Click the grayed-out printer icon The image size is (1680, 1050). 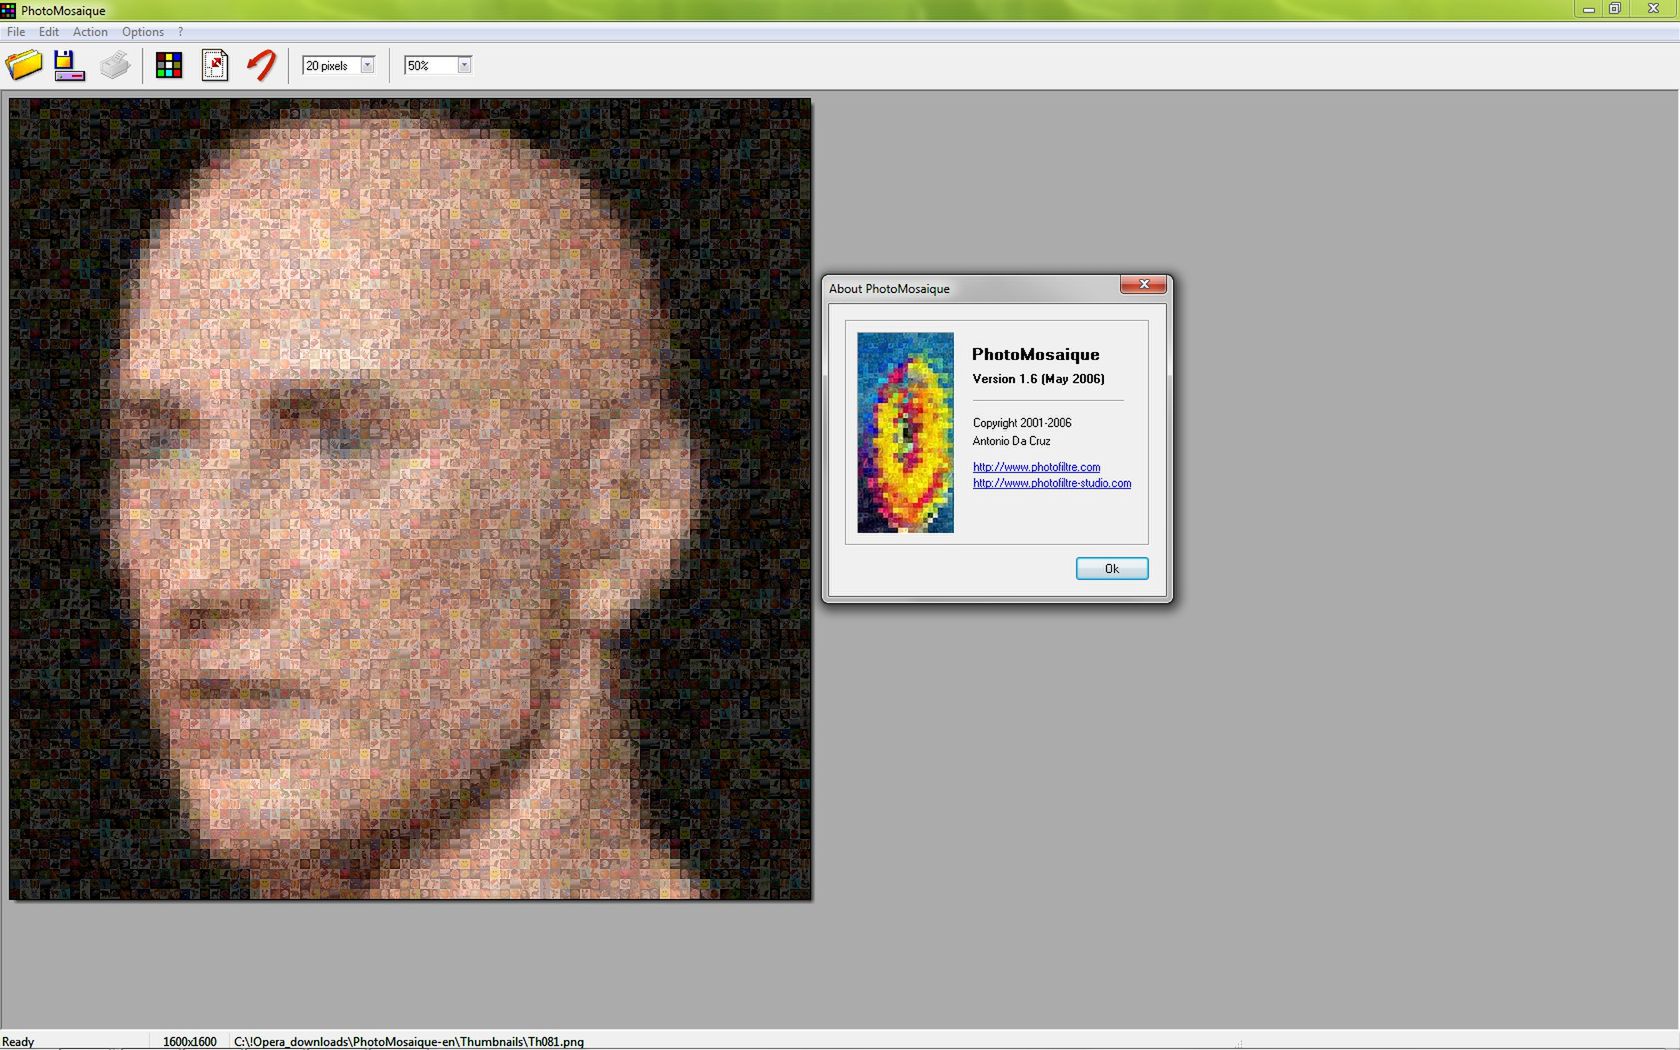[115, 65]
